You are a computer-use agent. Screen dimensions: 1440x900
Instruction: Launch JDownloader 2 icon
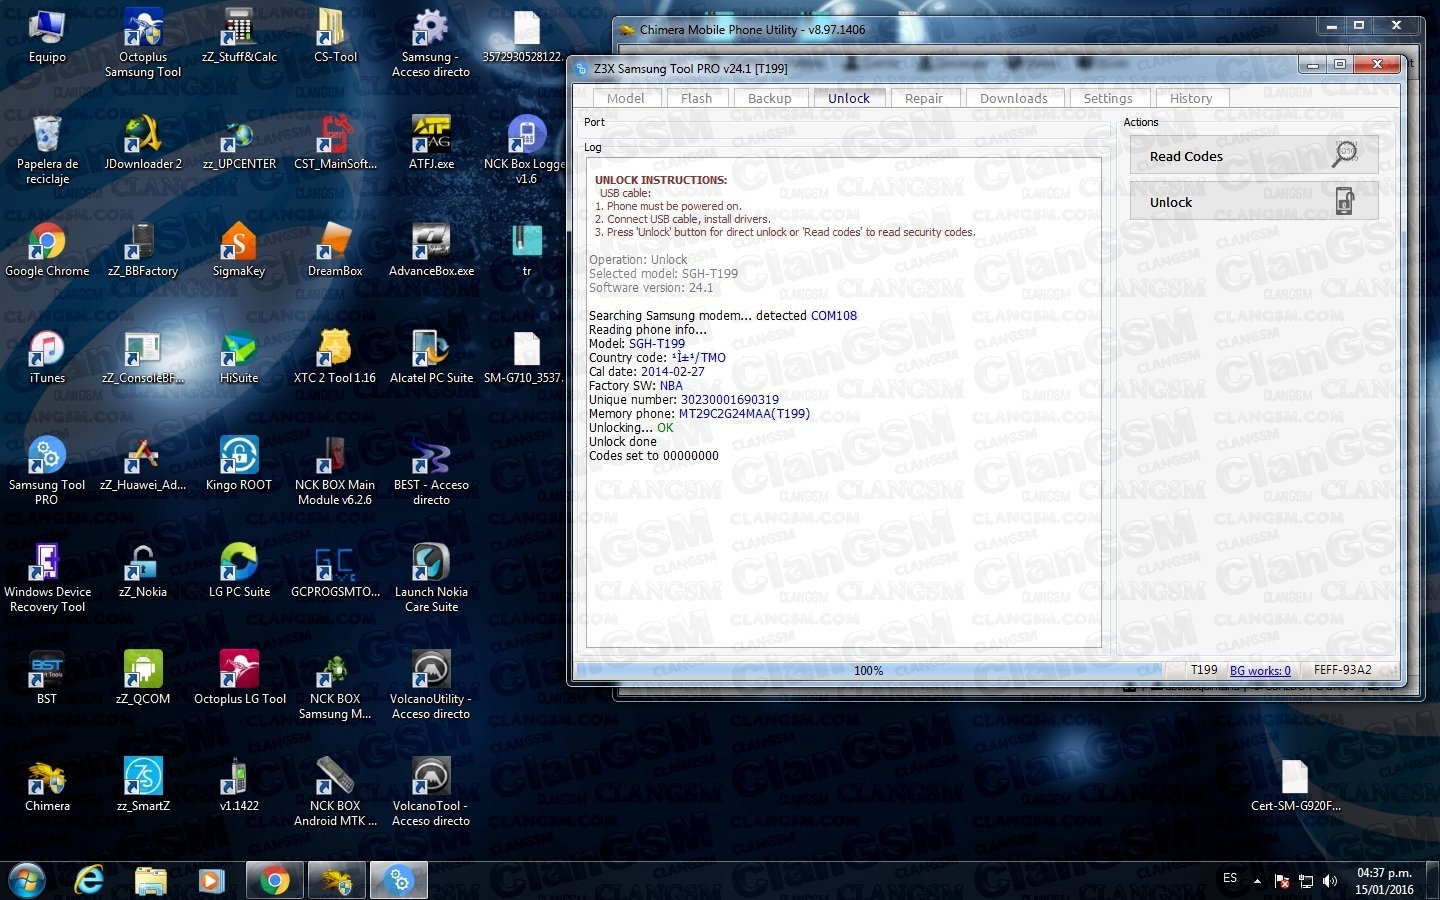pos(143,143)
